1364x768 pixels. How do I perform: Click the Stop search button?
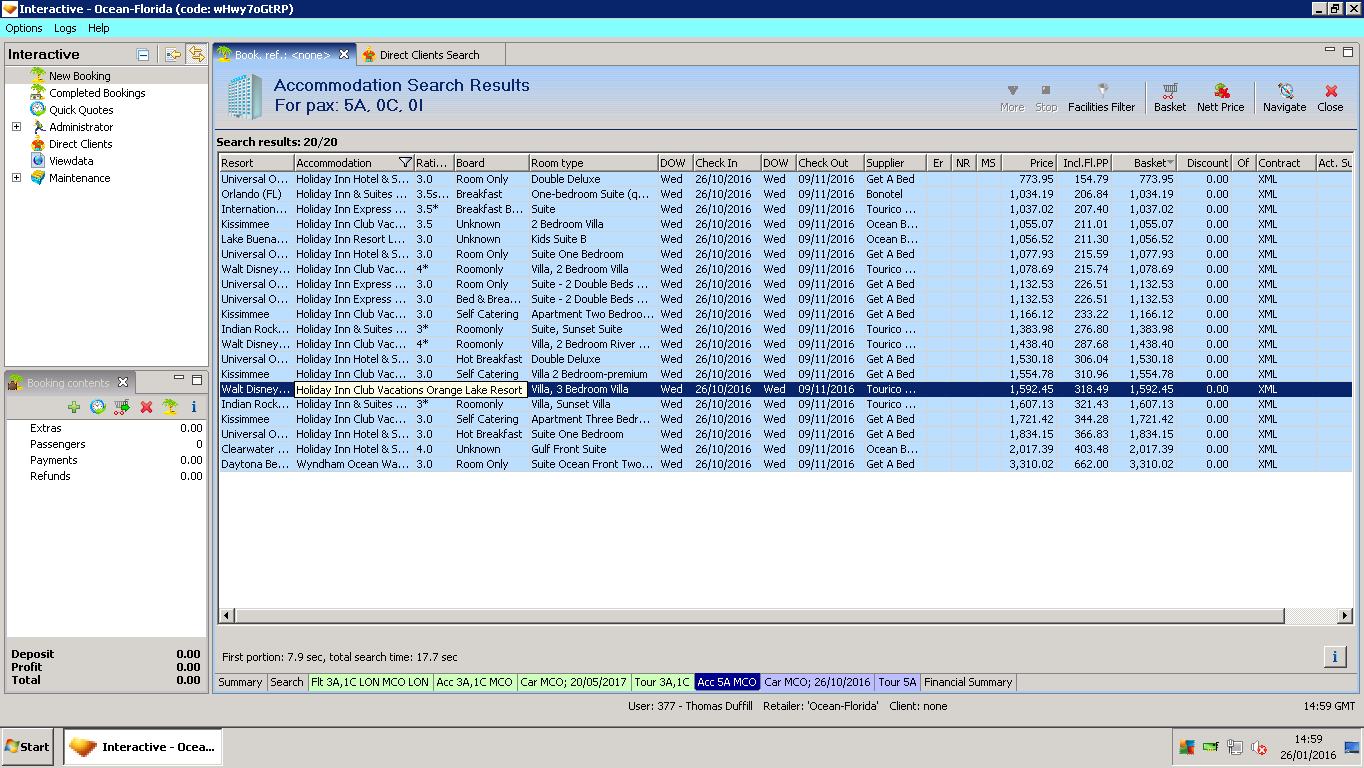(x=1046, y=97)
